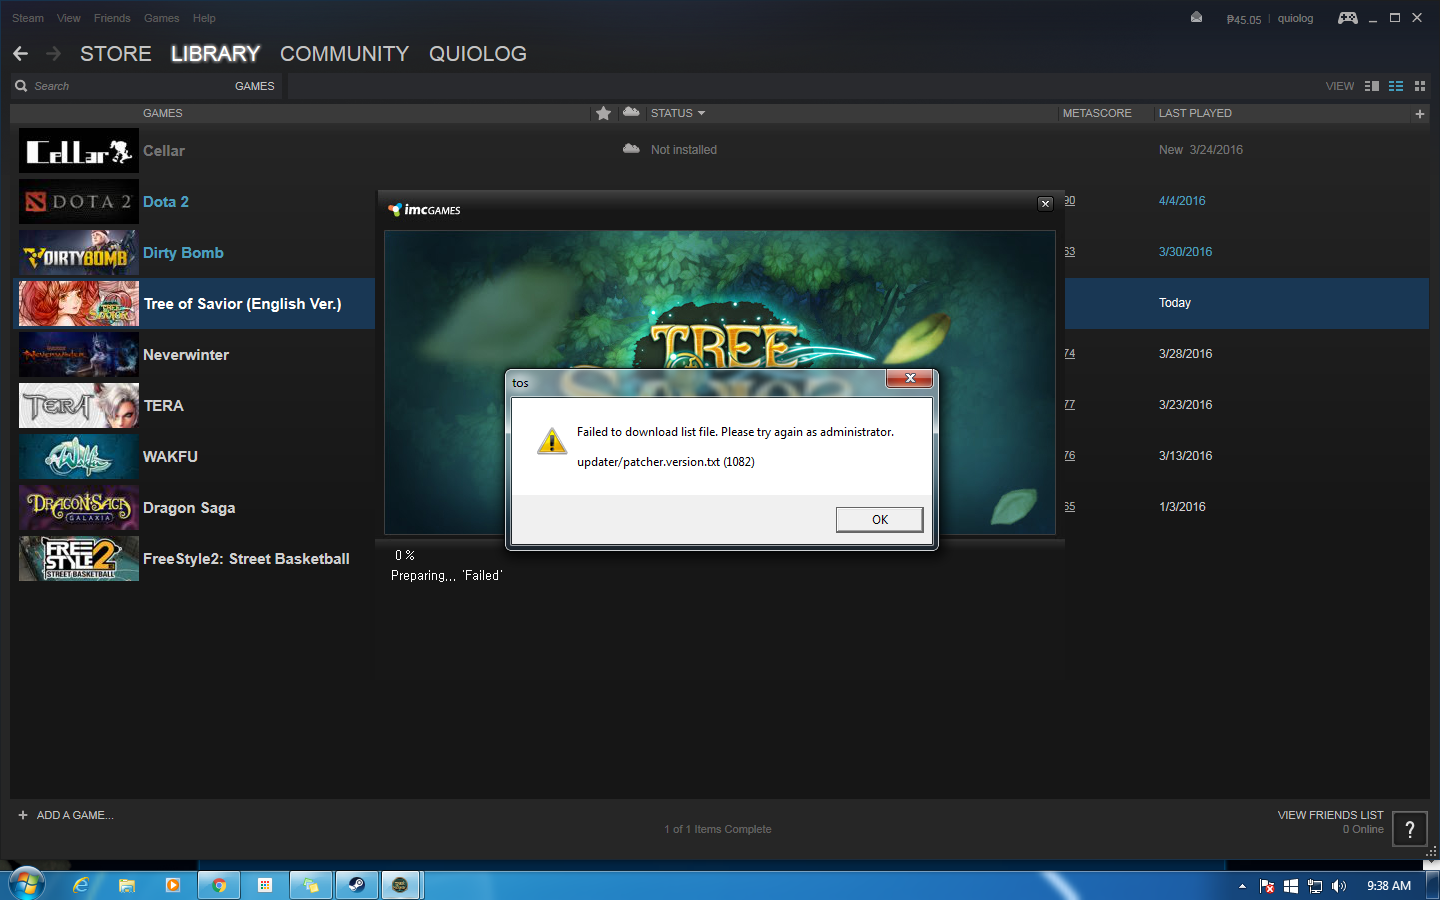Image resolution: width=1440 pixels, height=900 pixels.
Task: Click the library Search field
Action: coord(120,86)
